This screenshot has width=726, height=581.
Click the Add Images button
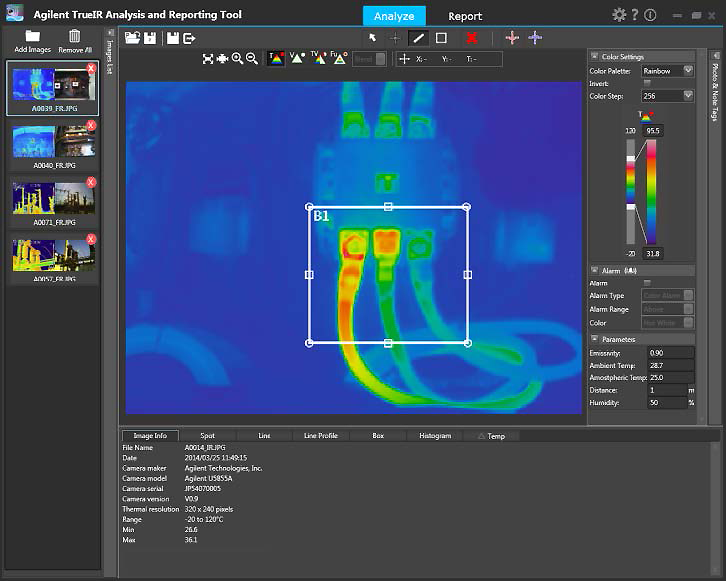pos(33,37)
